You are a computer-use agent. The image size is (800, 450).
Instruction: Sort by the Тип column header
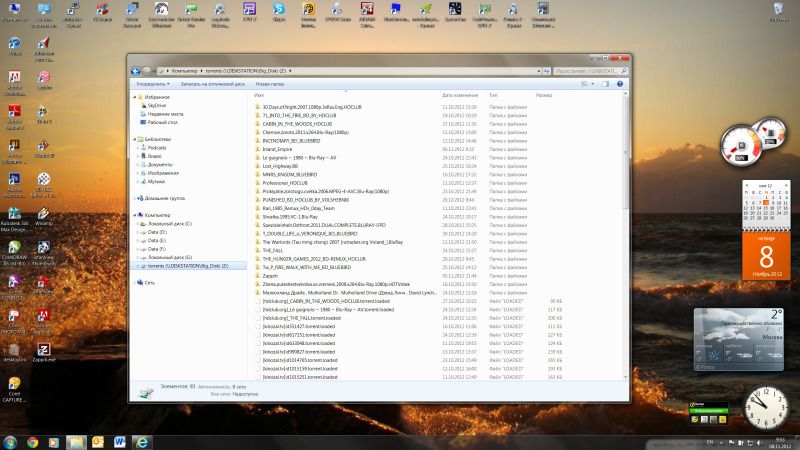coord(493,95)
